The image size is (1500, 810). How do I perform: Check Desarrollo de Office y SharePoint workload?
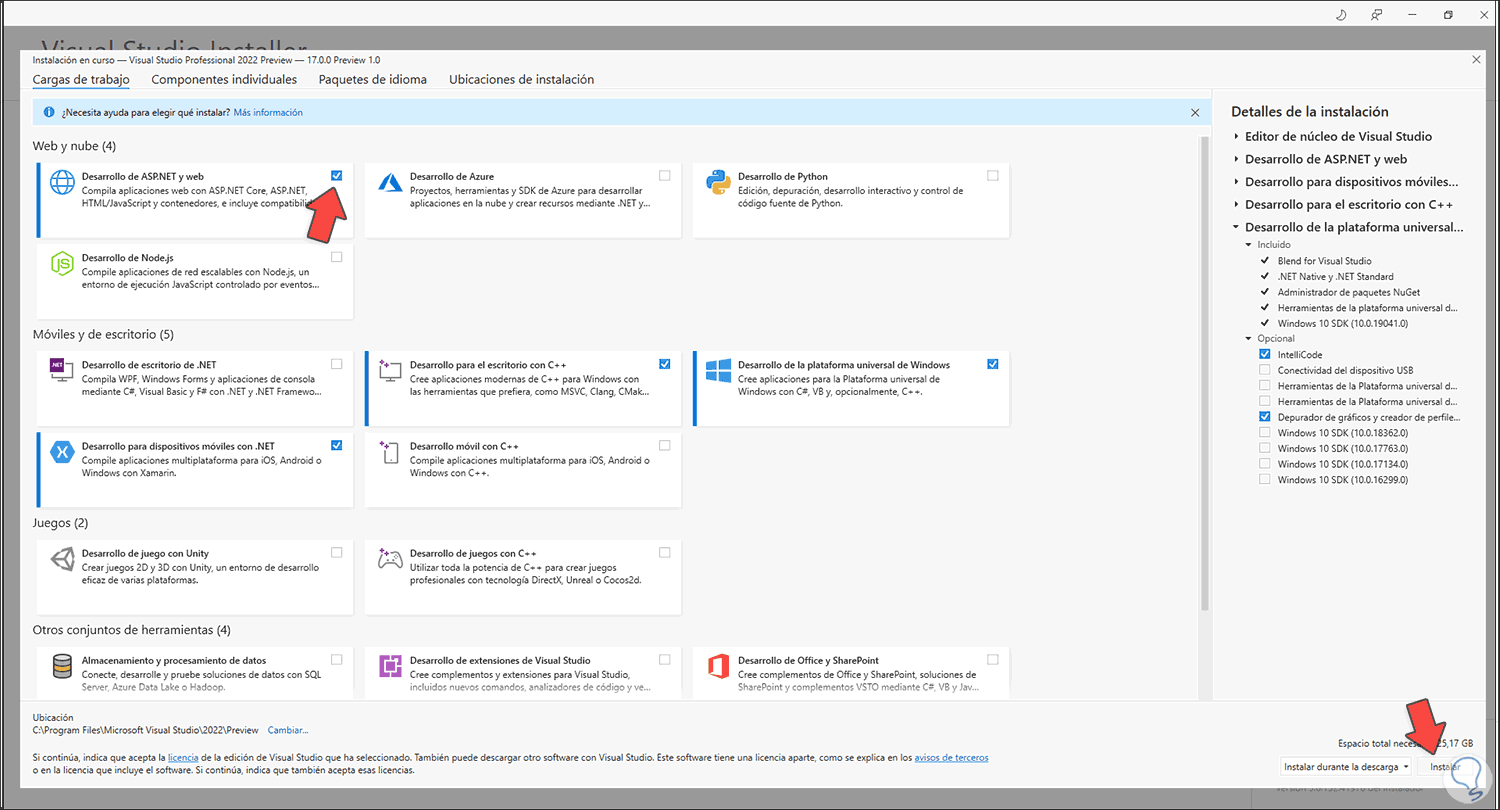click(993, 659)
